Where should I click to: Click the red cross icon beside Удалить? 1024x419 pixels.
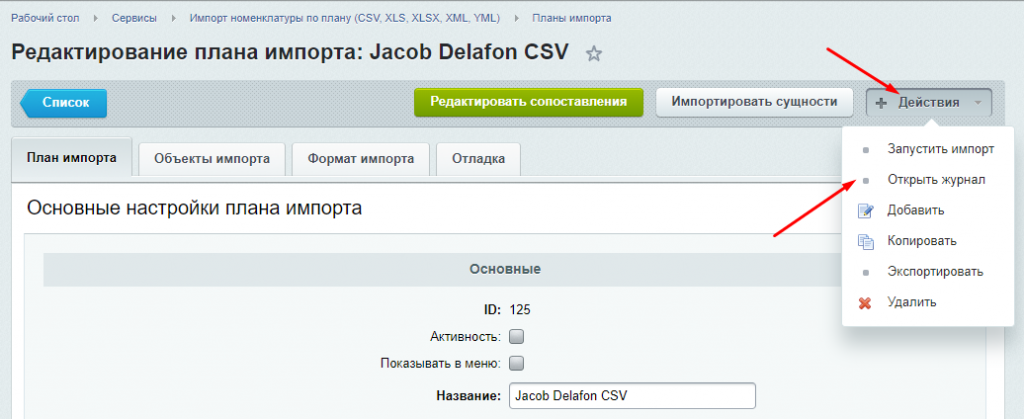click(x=865, y=303)
